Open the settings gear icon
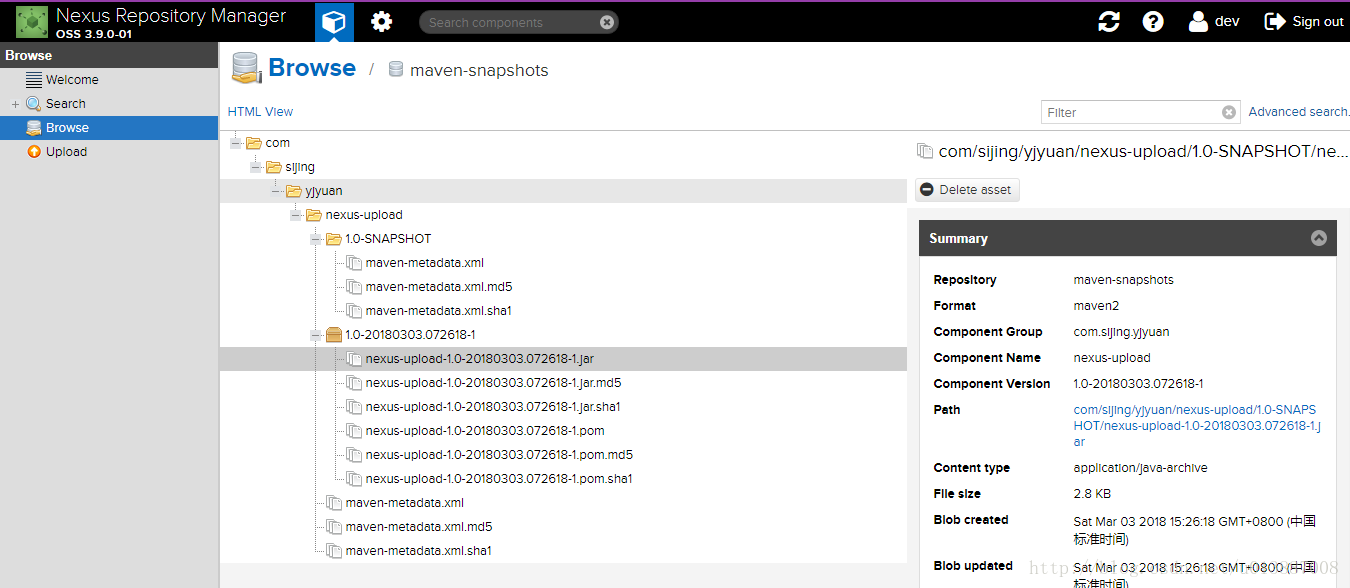The image size is (1350, 588). click(381, 21)
